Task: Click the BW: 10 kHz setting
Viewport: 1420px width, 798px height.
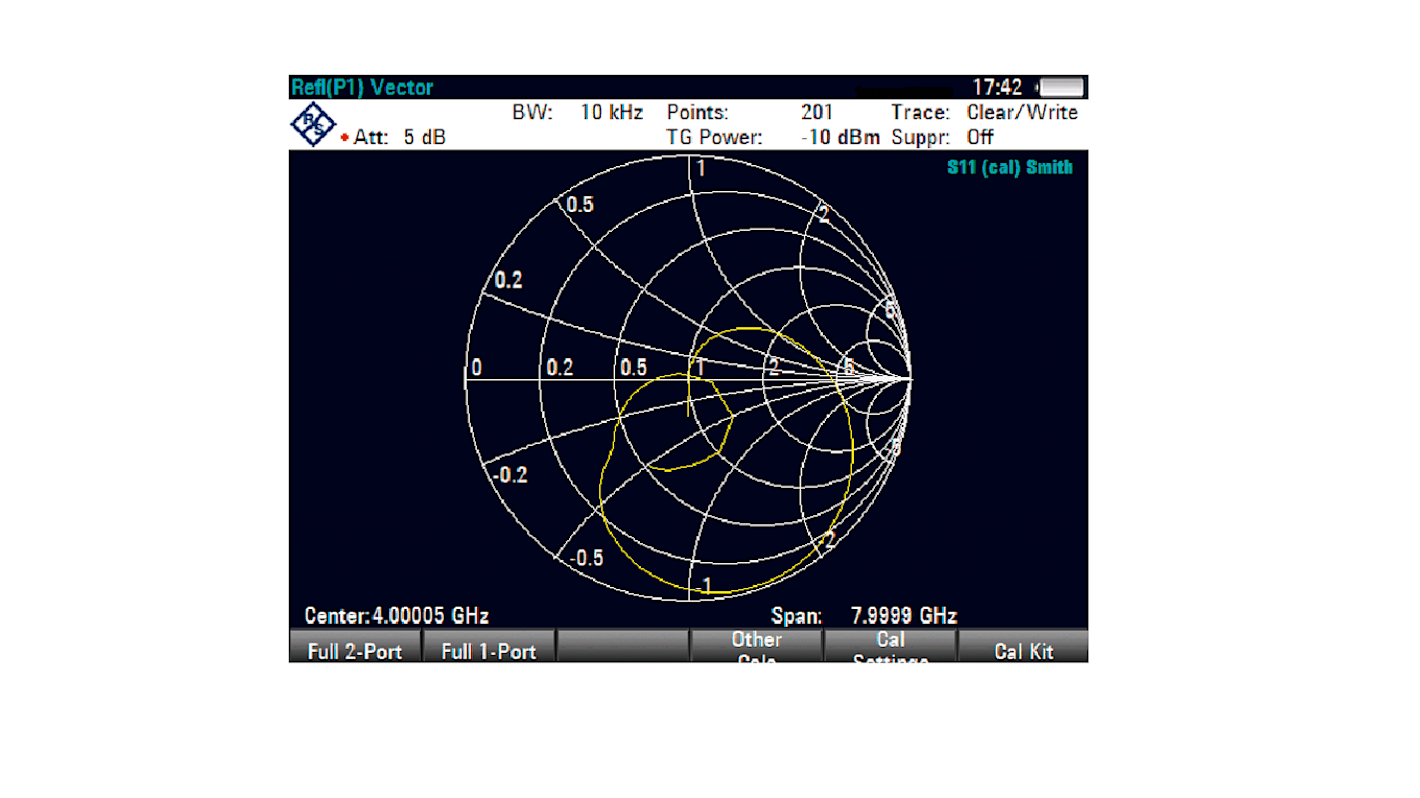Action: [x=577, y=113]
